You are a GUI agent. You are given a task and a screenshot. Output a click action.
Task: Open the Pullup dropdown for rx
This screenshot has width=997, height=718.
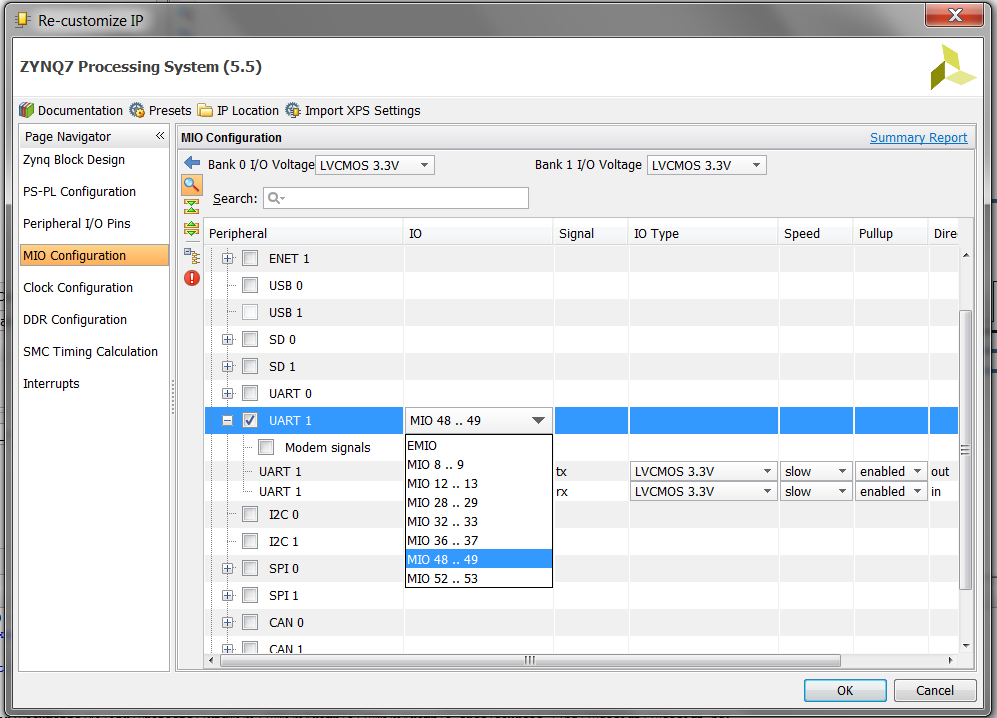[890, 492]
